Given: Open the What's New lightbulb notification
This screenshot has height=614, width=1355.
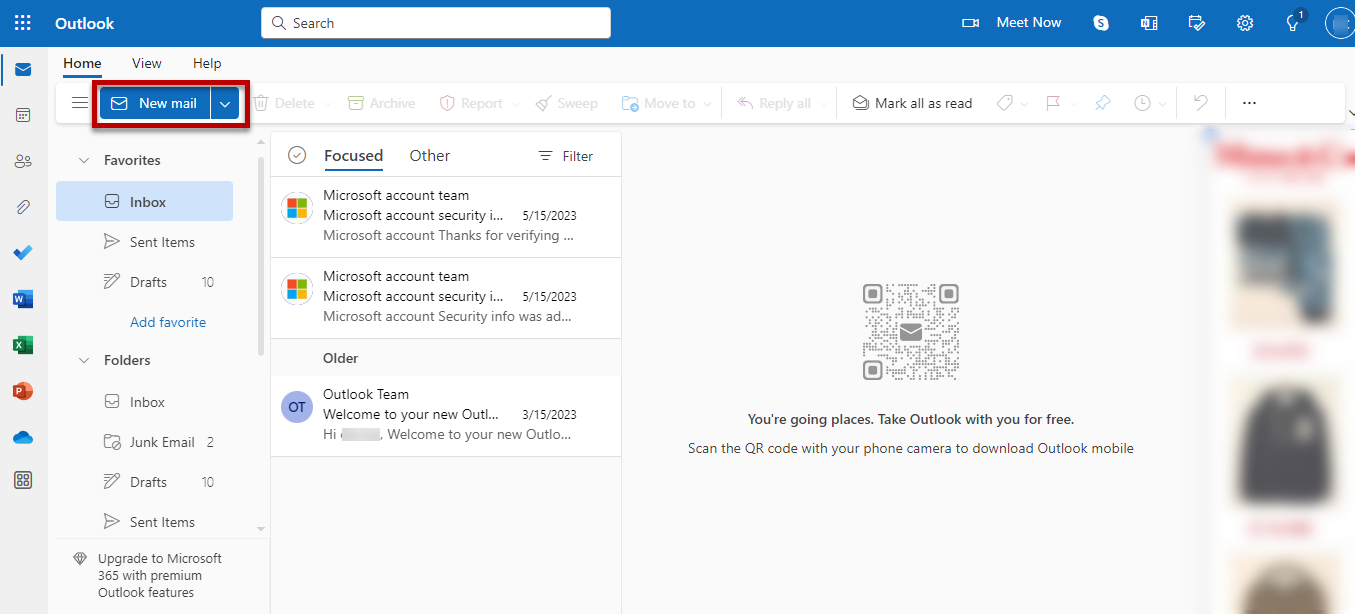Looking at the screenshot, I should click(x=1292, y=22).
